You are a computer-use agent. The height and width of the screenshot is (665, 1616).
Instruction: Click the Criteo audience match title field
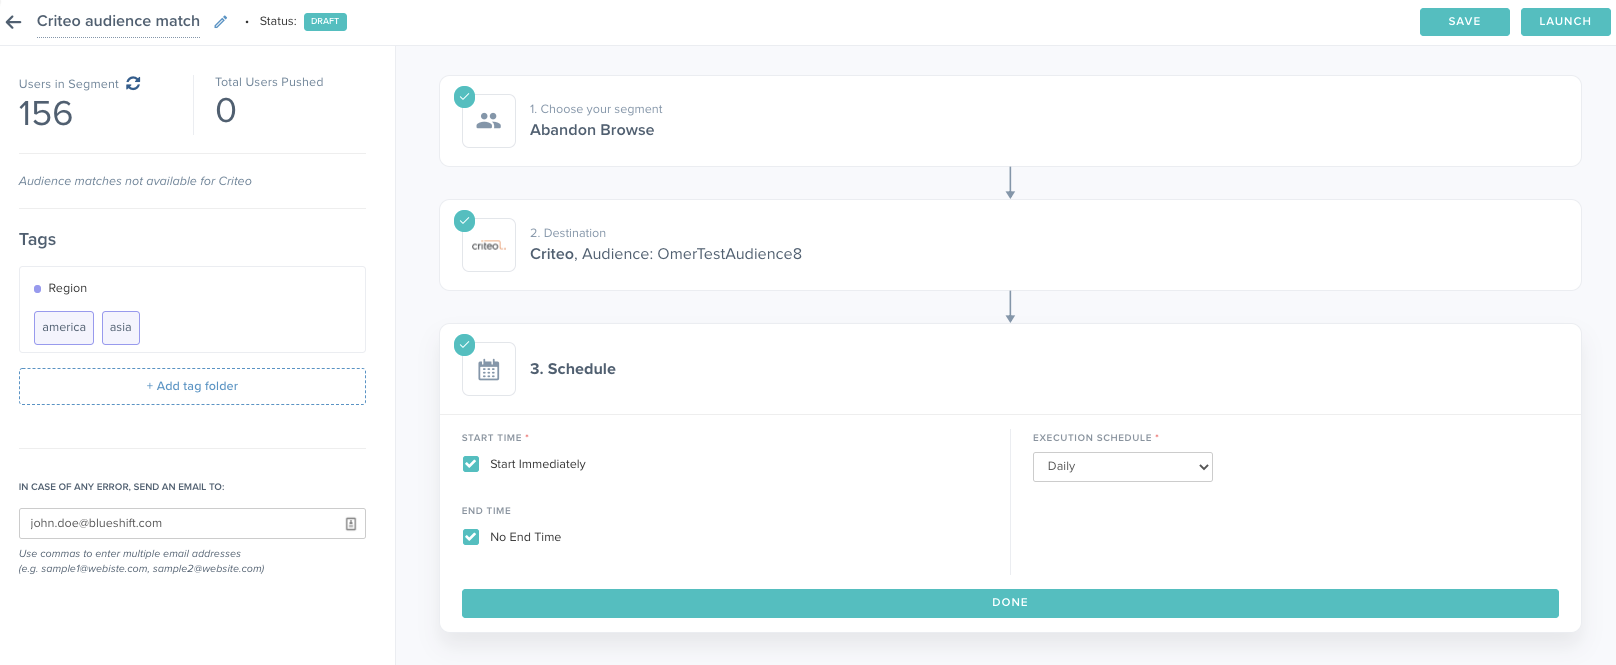[x=118, y=21]
